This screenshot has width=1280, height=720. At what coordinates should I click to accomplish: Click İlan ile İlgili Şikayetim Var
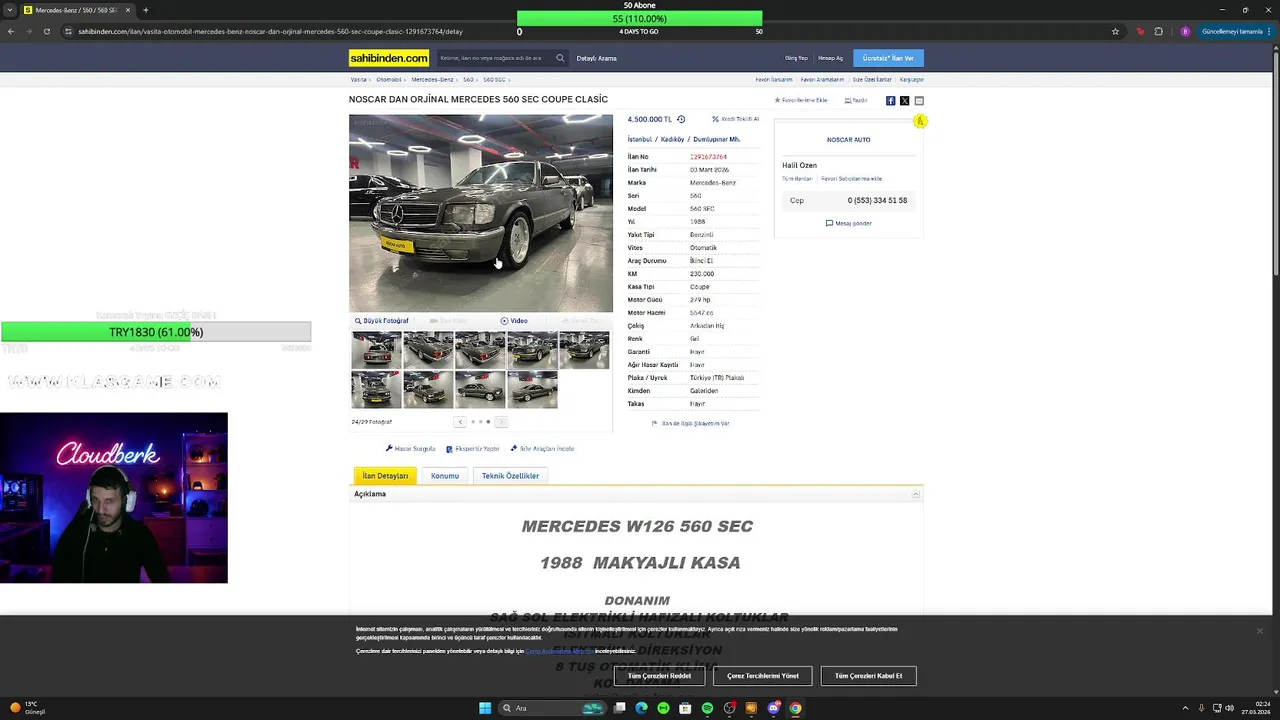[x=691, y=423]
